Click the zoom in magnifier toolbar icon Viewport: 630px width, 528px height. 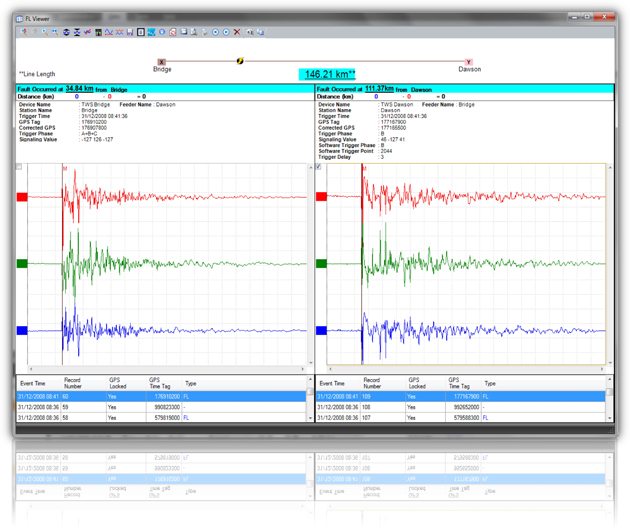tap(44, 32)
